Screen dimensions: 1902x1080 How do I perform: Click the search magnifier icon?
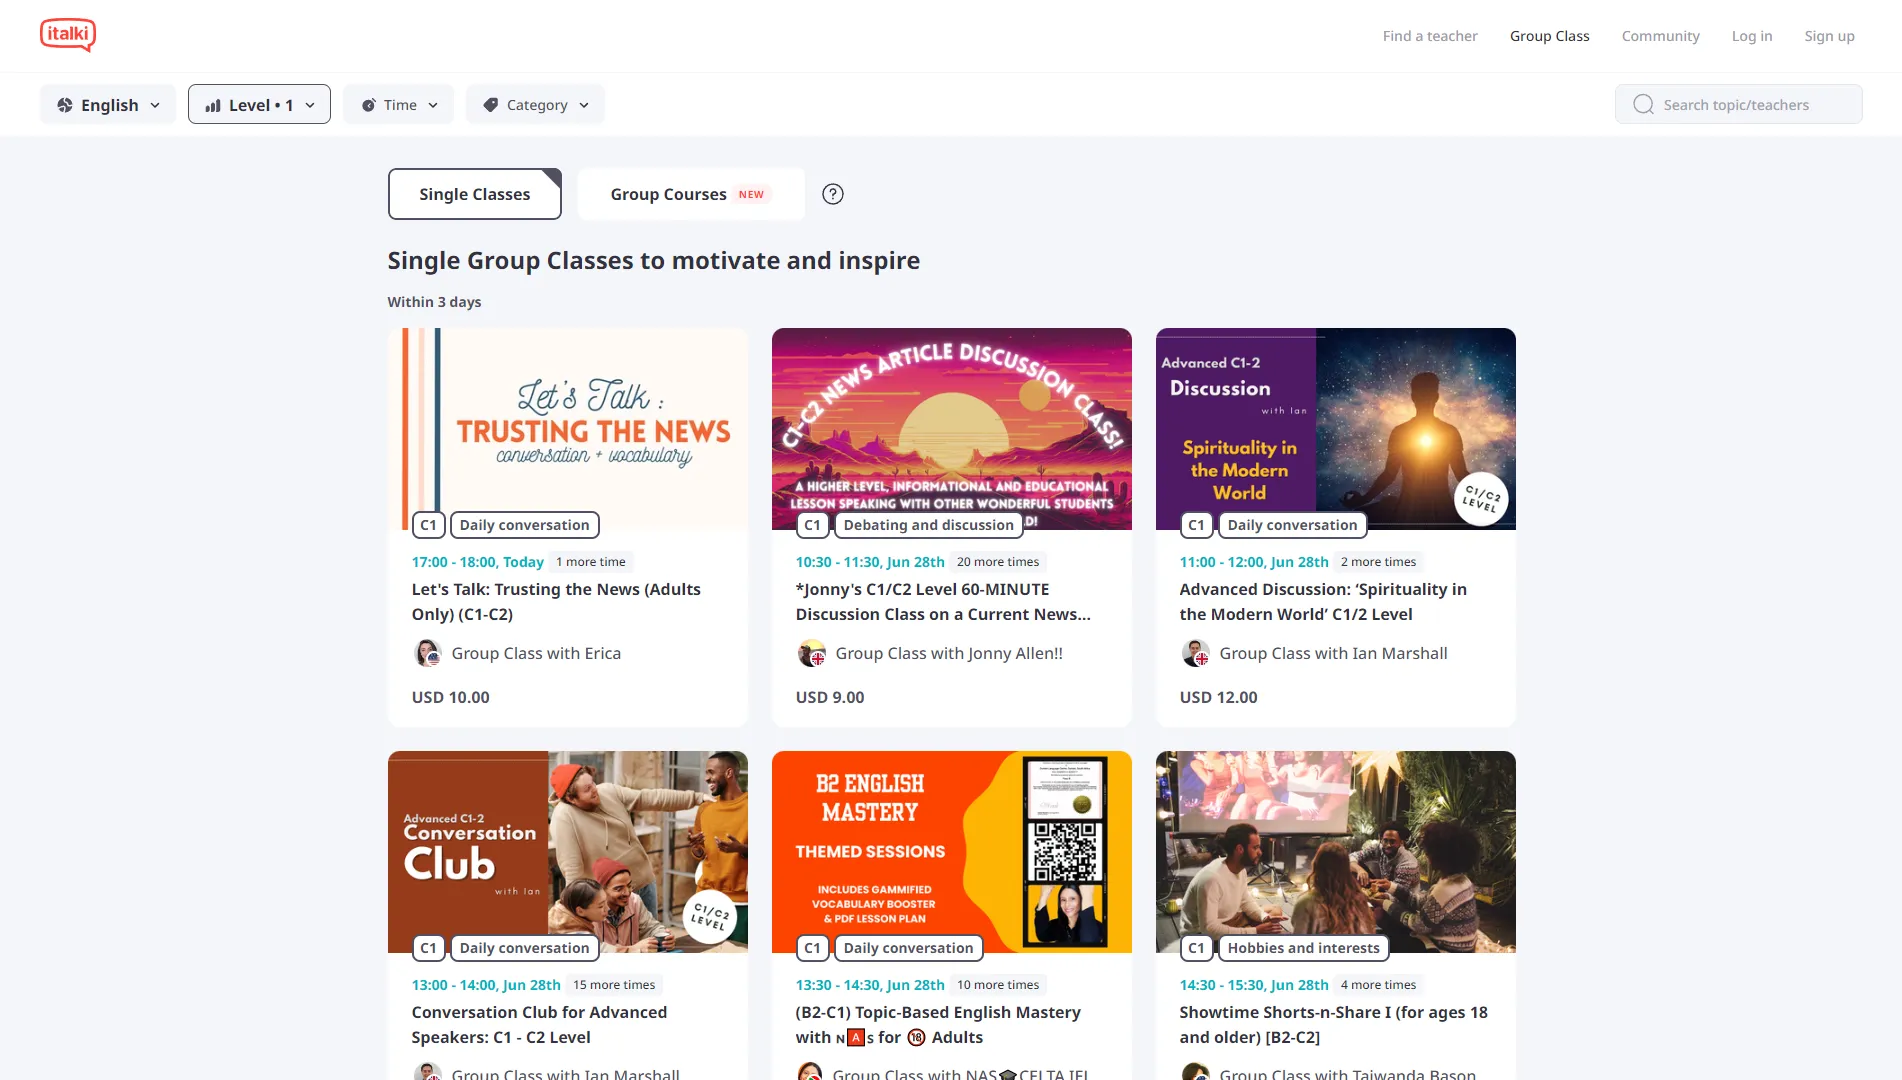[x=1643, y=104]
